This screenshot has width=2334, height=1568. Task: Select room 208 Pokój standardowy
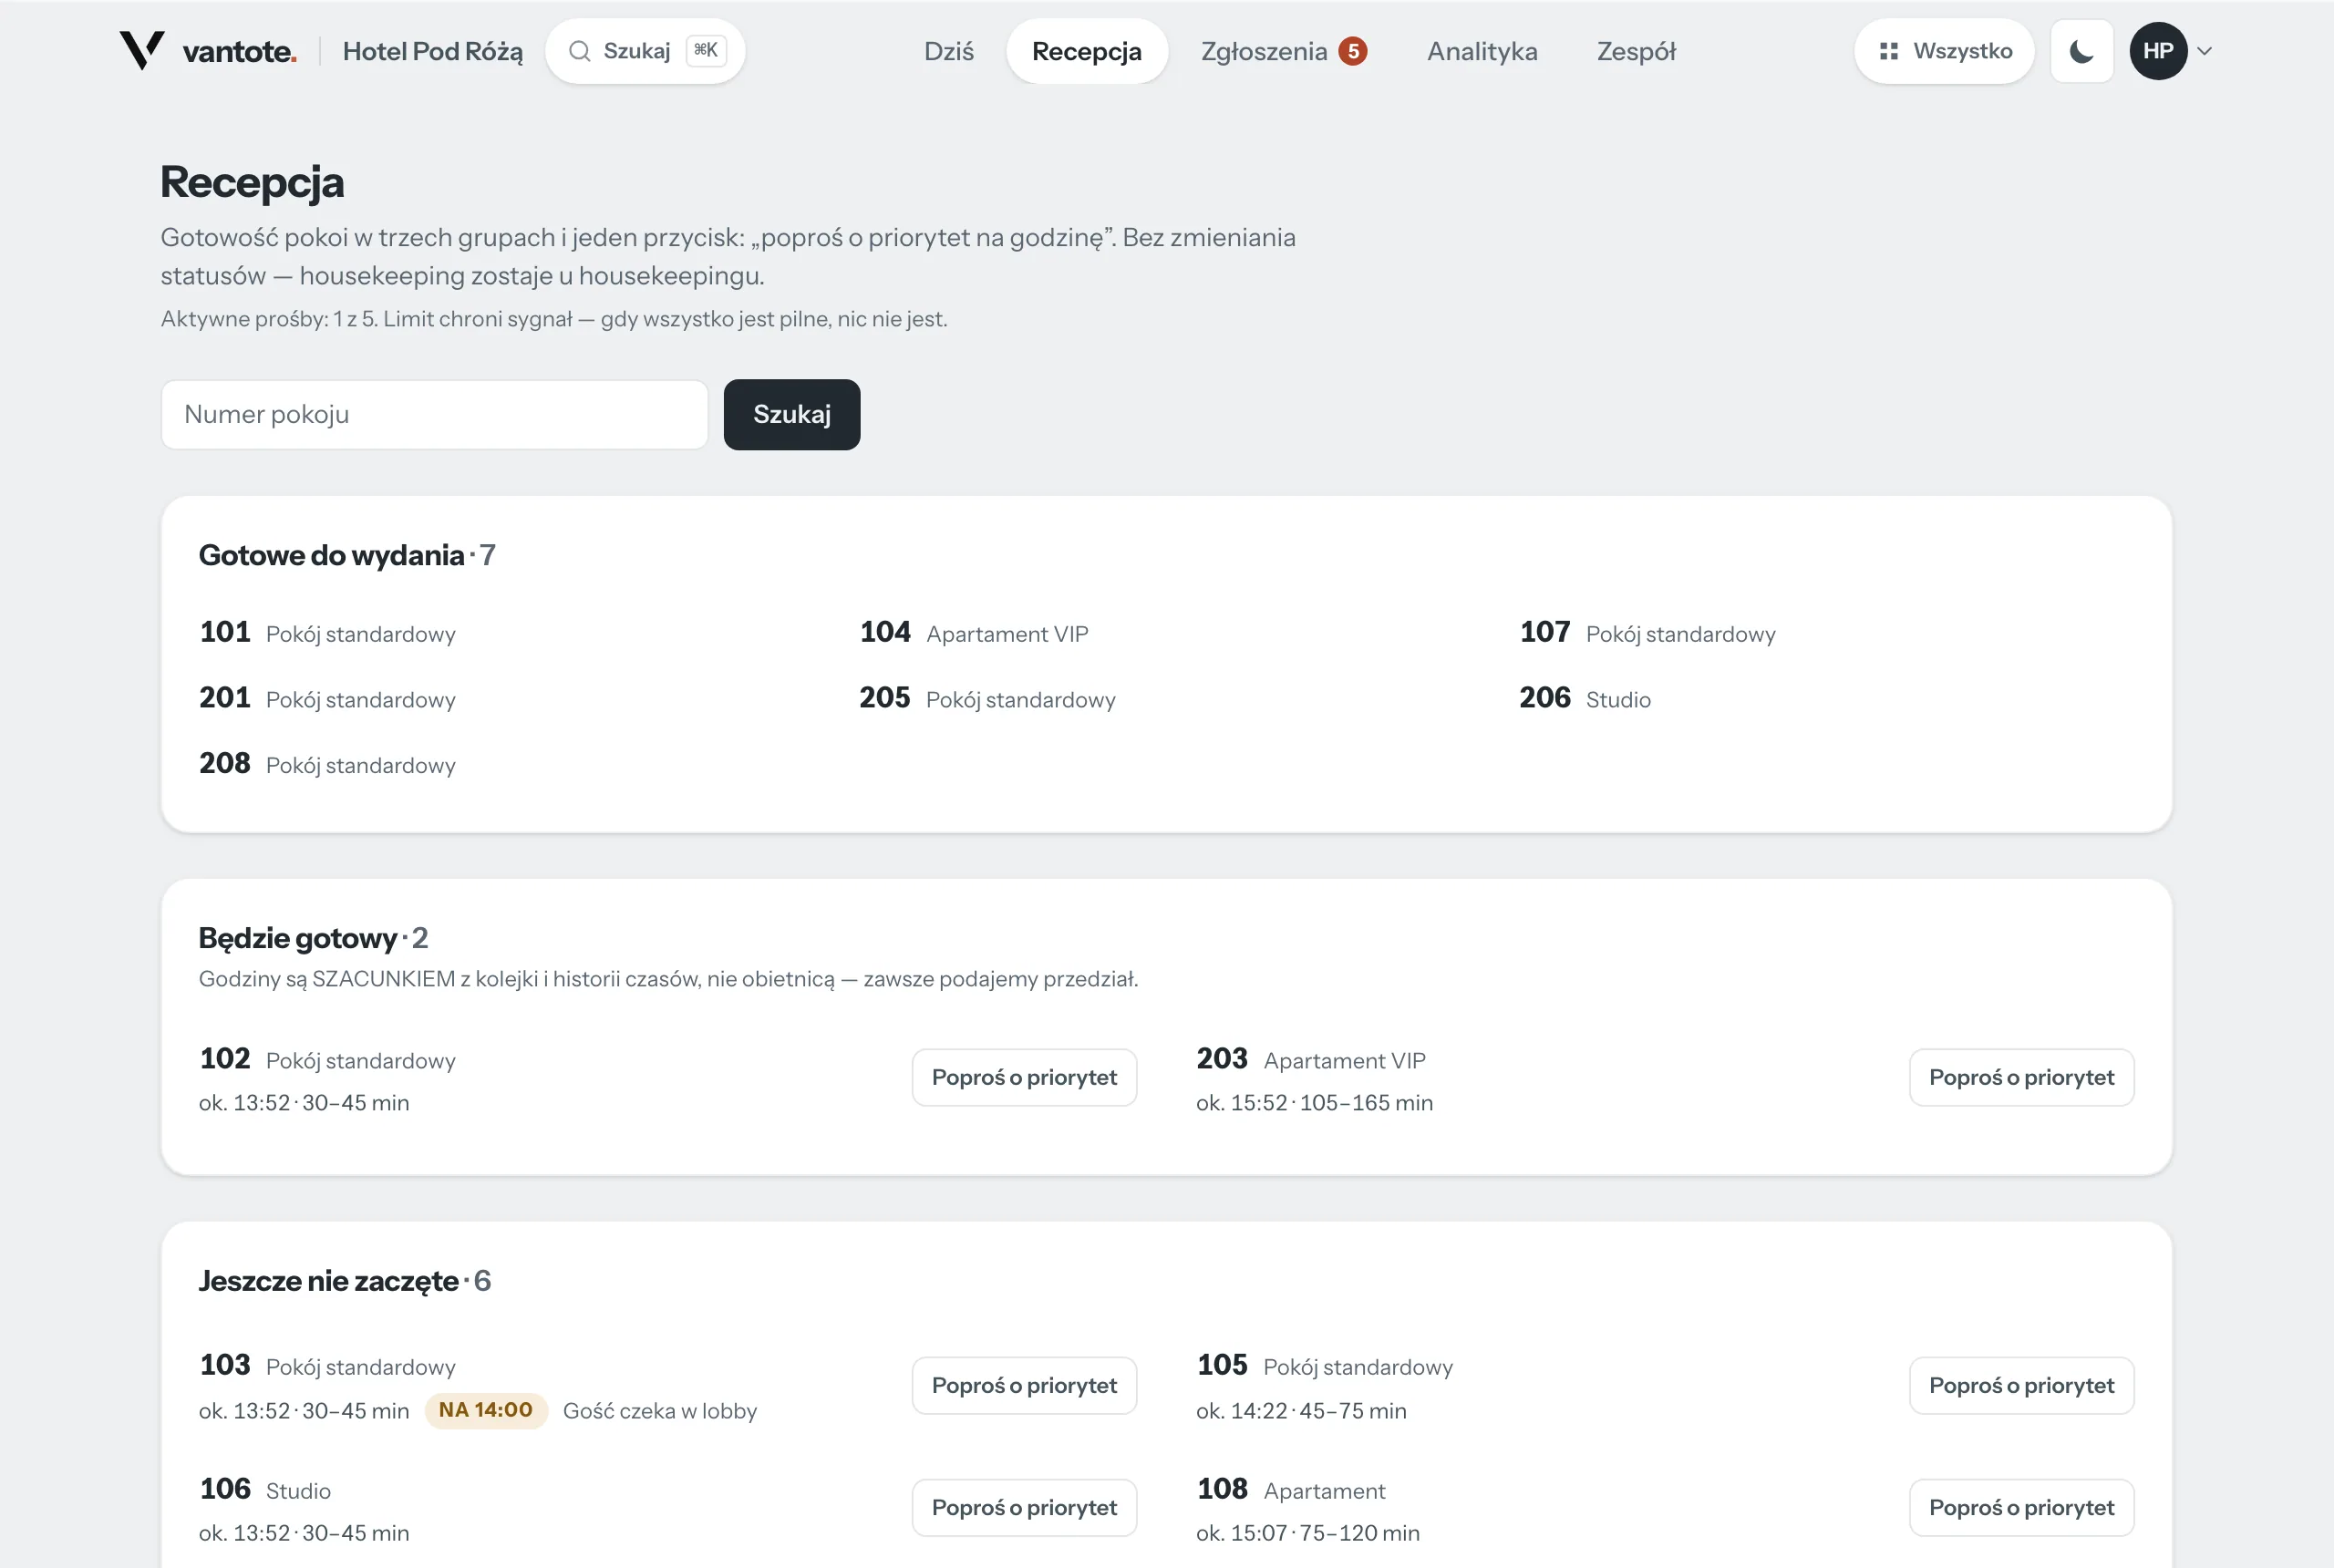pyautogui.click(x=327, y=764)
